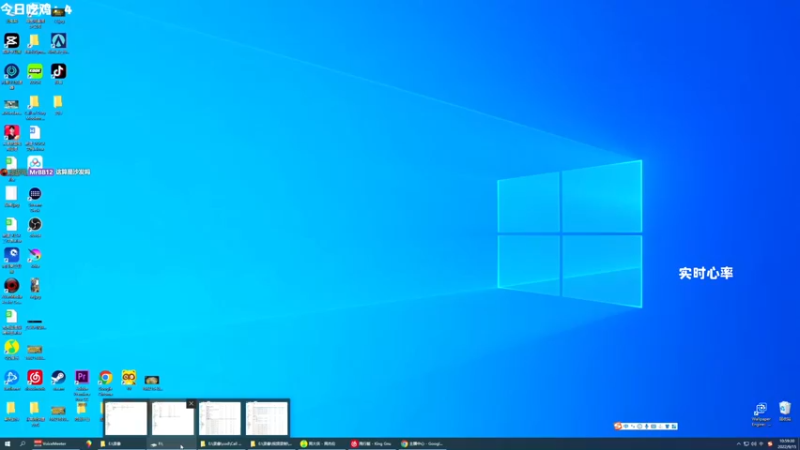This screenshot has height=450, width=800.
Task: Open taskbar search
Action: [x=22, y=444]
